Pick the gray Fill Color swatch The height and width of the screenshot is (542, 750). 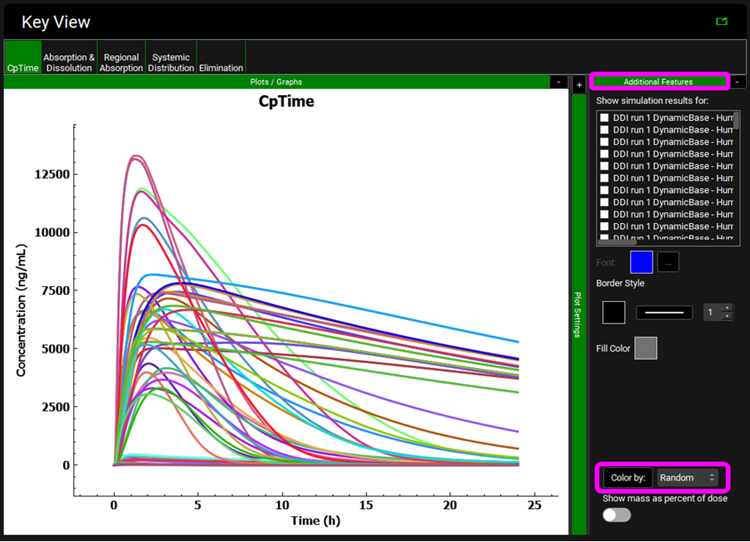646,348
